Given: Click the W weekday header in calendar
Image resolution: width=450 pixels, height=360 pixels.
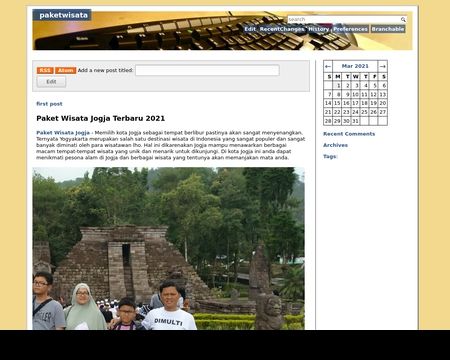Looking at the screenshot, I should [356, 77].
